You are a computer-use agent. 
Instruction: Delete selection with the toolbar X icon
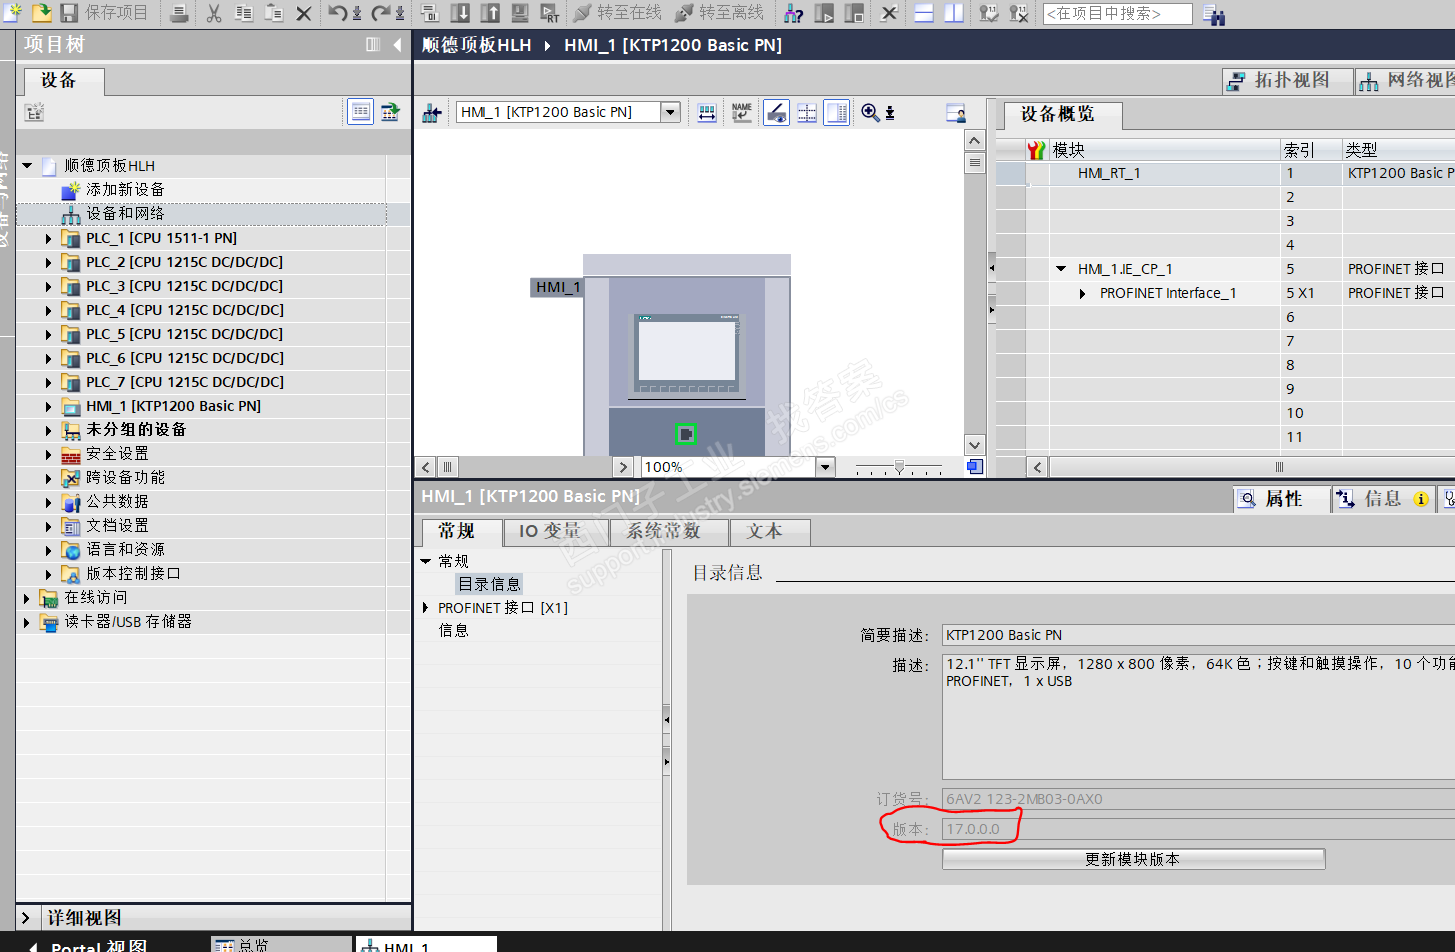(304, 13)
